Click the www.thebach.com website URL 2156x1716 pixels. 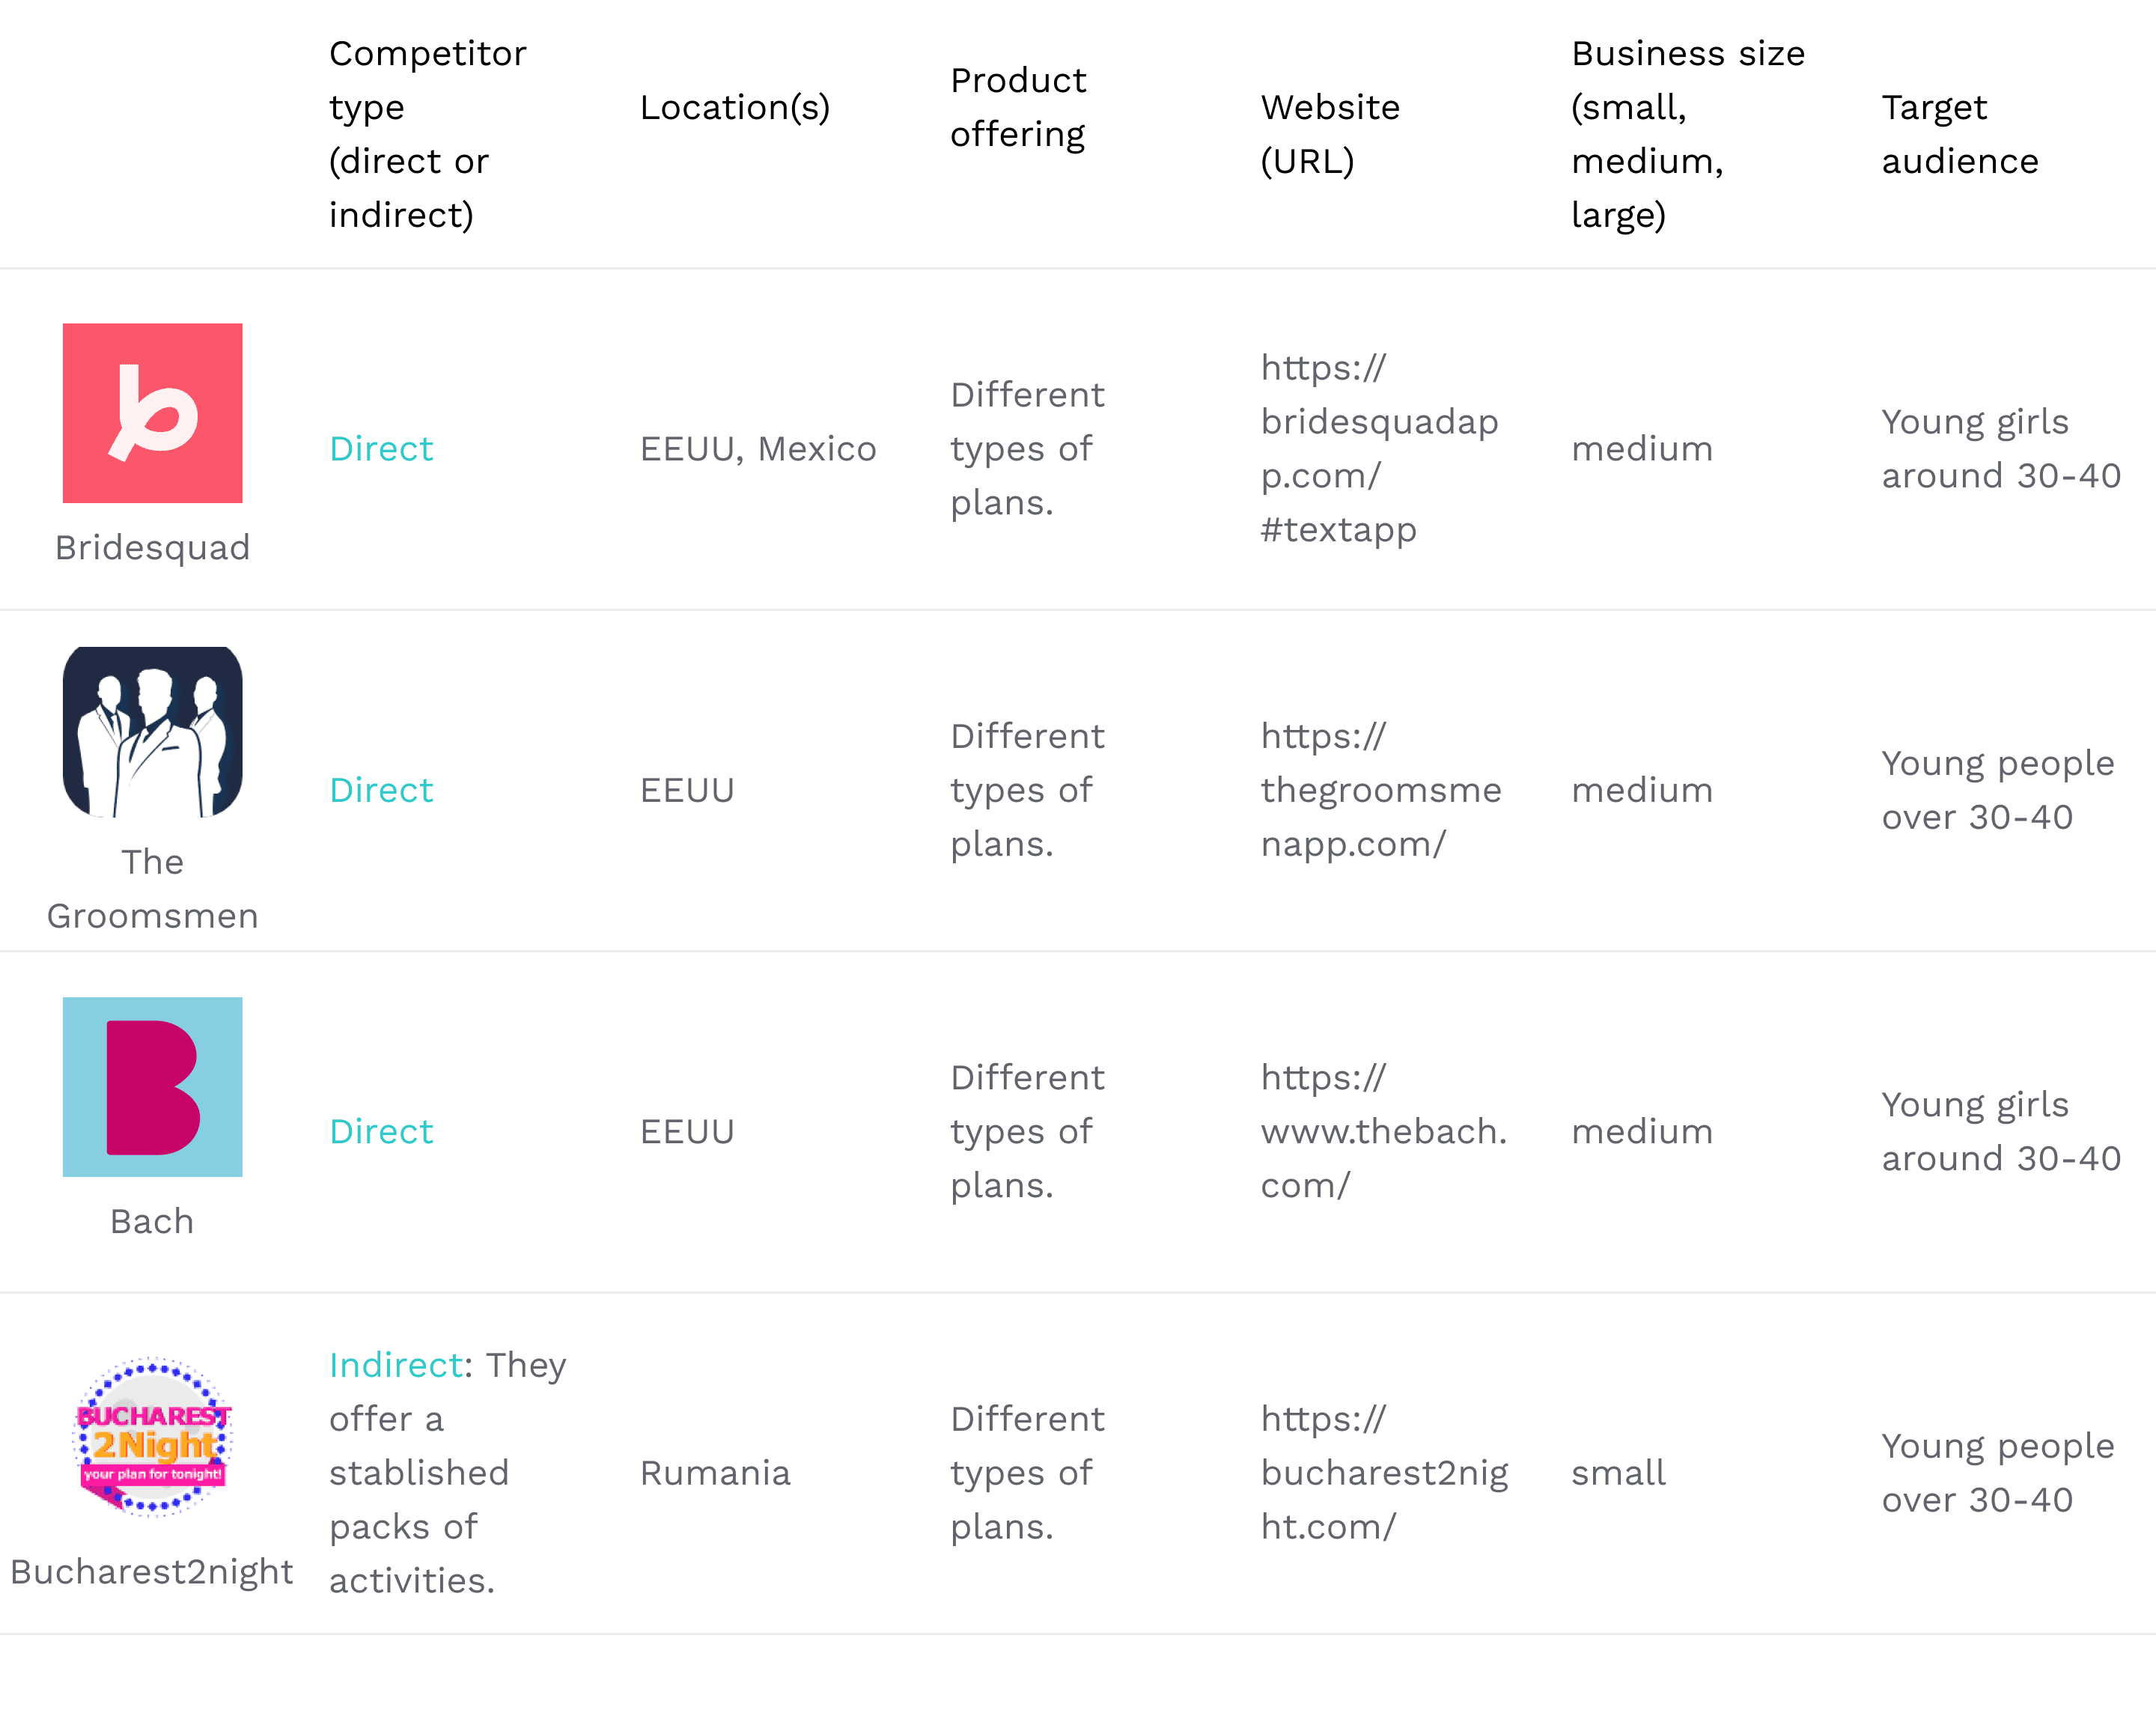click(x=1384, y=1131)
